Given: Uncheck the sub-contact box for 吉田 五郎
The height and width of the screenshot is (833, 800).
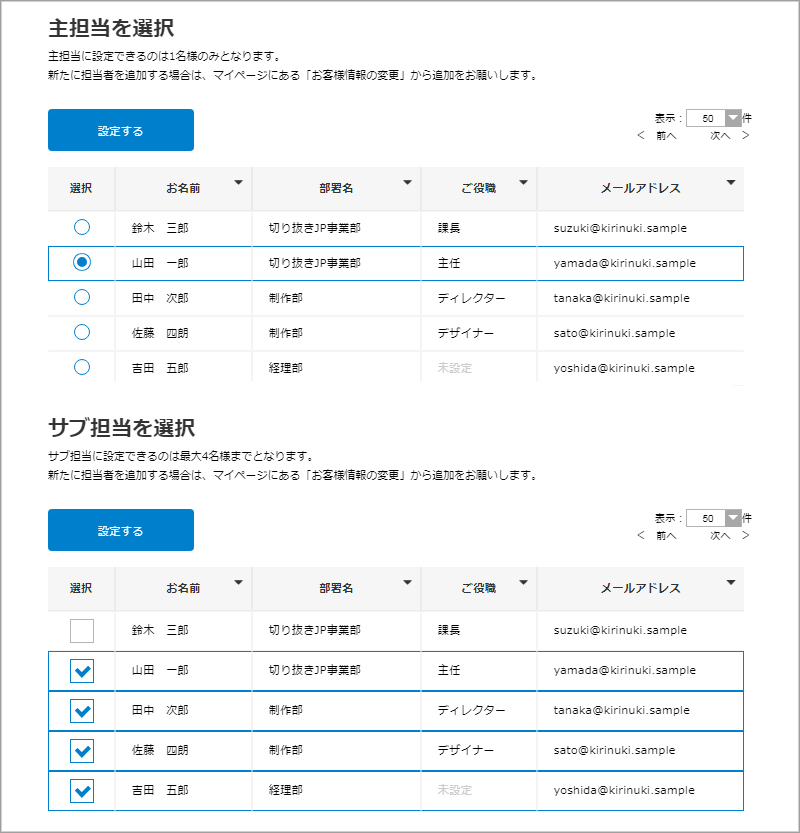Looking at the screenshot, I should point(82,791).
